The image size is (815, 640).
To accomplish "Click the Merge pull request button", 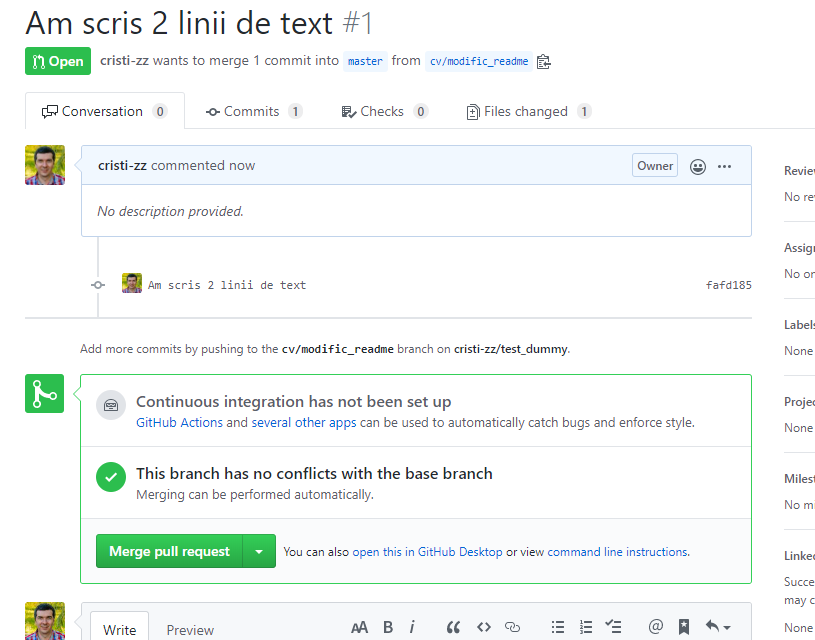I will 169,551.
